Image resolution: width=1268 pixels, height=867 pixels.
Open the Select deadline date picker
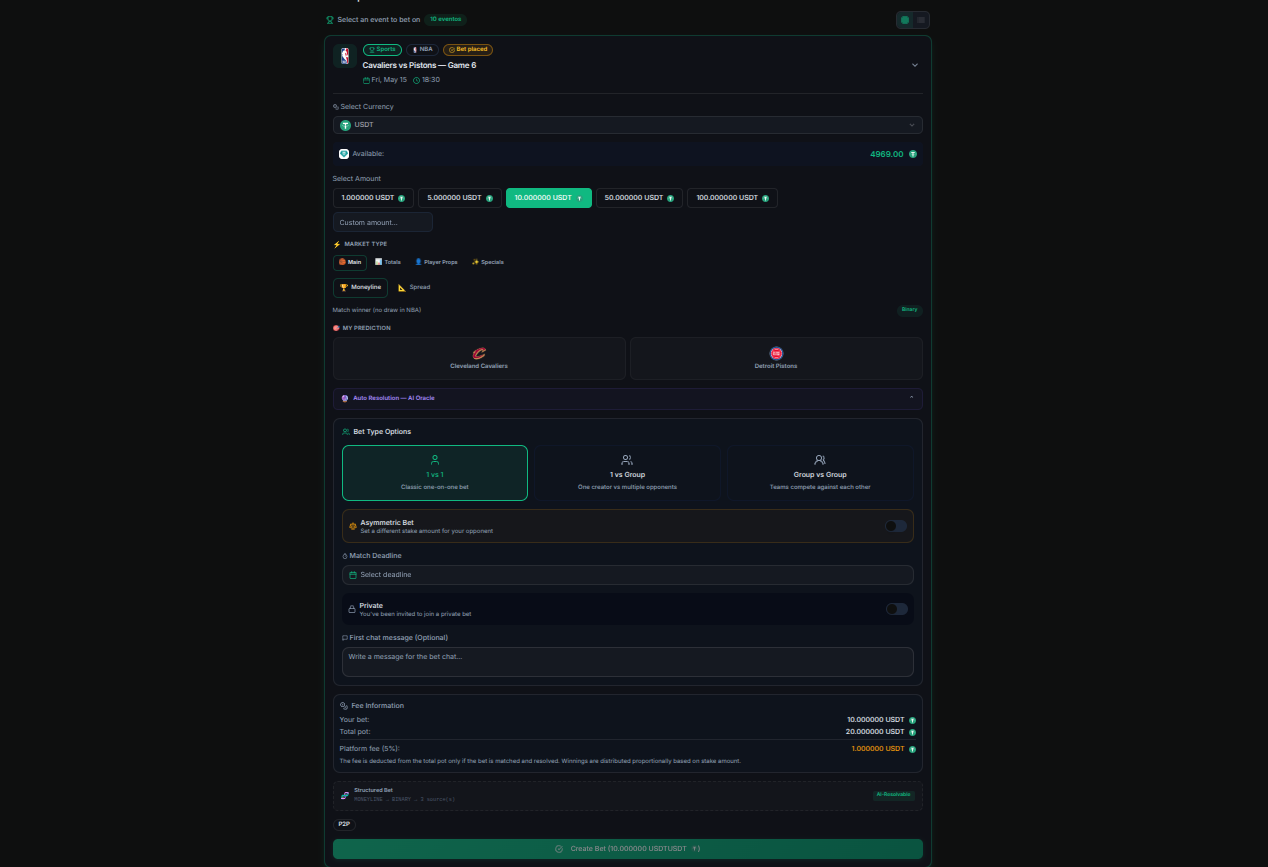(628, 575)
